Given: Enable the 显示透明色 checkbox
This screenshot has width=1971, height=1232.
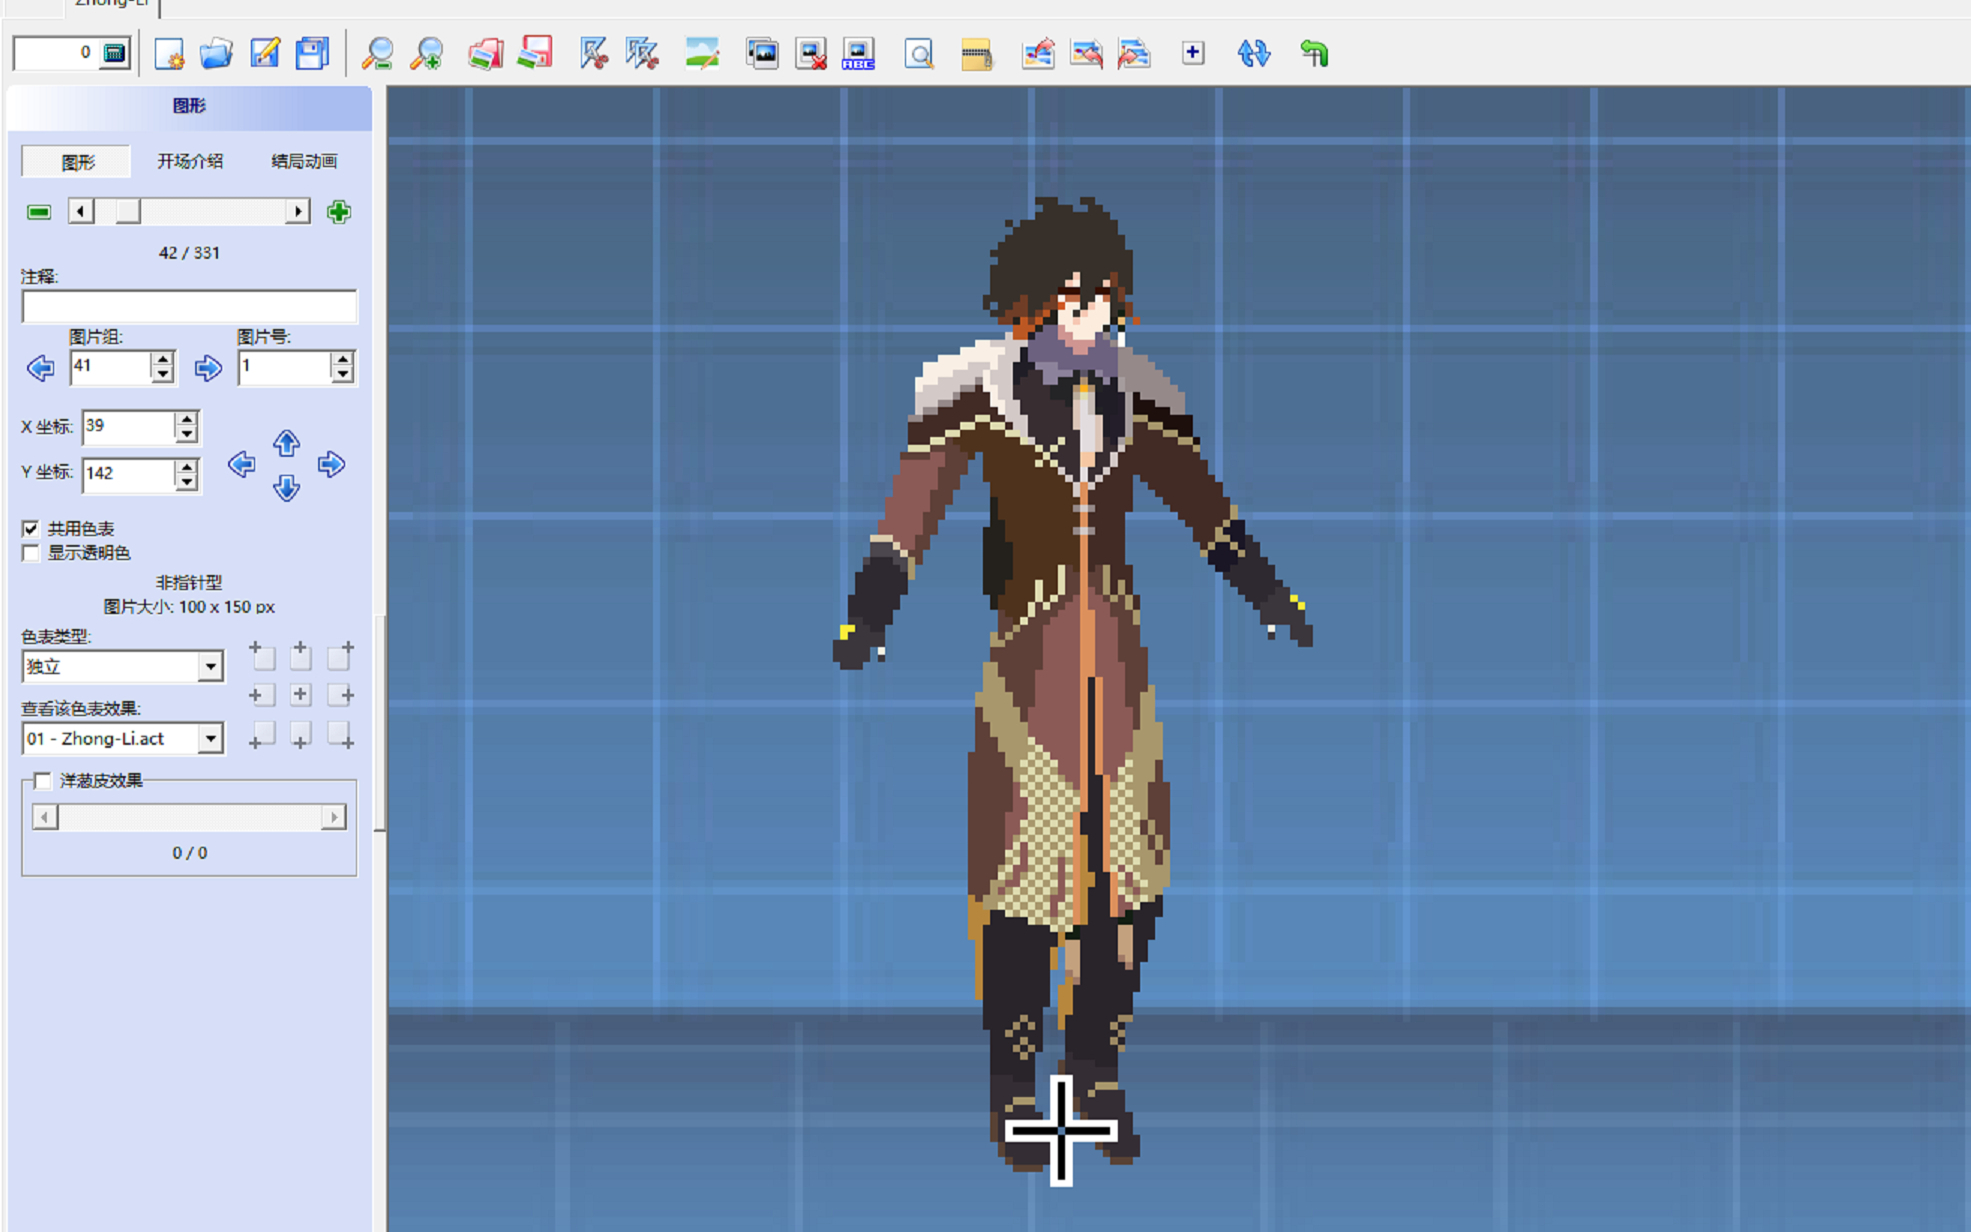Looking at the screenshot, I should coord(31,553).
